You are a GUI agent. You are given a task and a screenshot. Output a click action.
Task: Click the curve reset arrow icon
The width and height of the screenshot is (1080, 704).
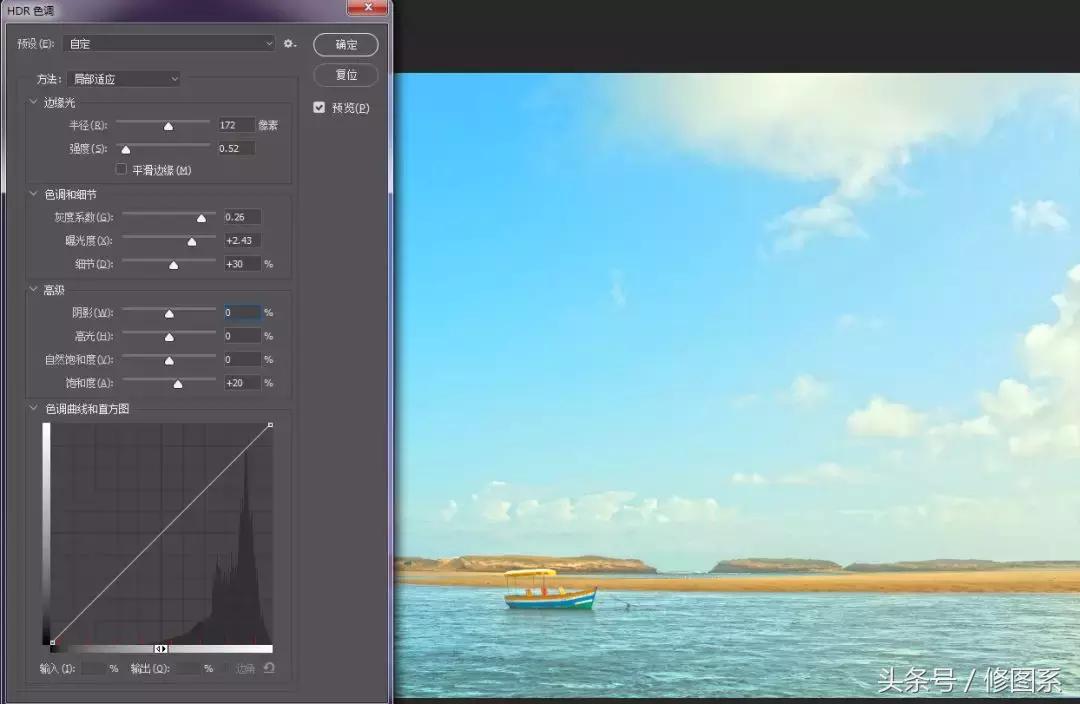pos(269,667)
